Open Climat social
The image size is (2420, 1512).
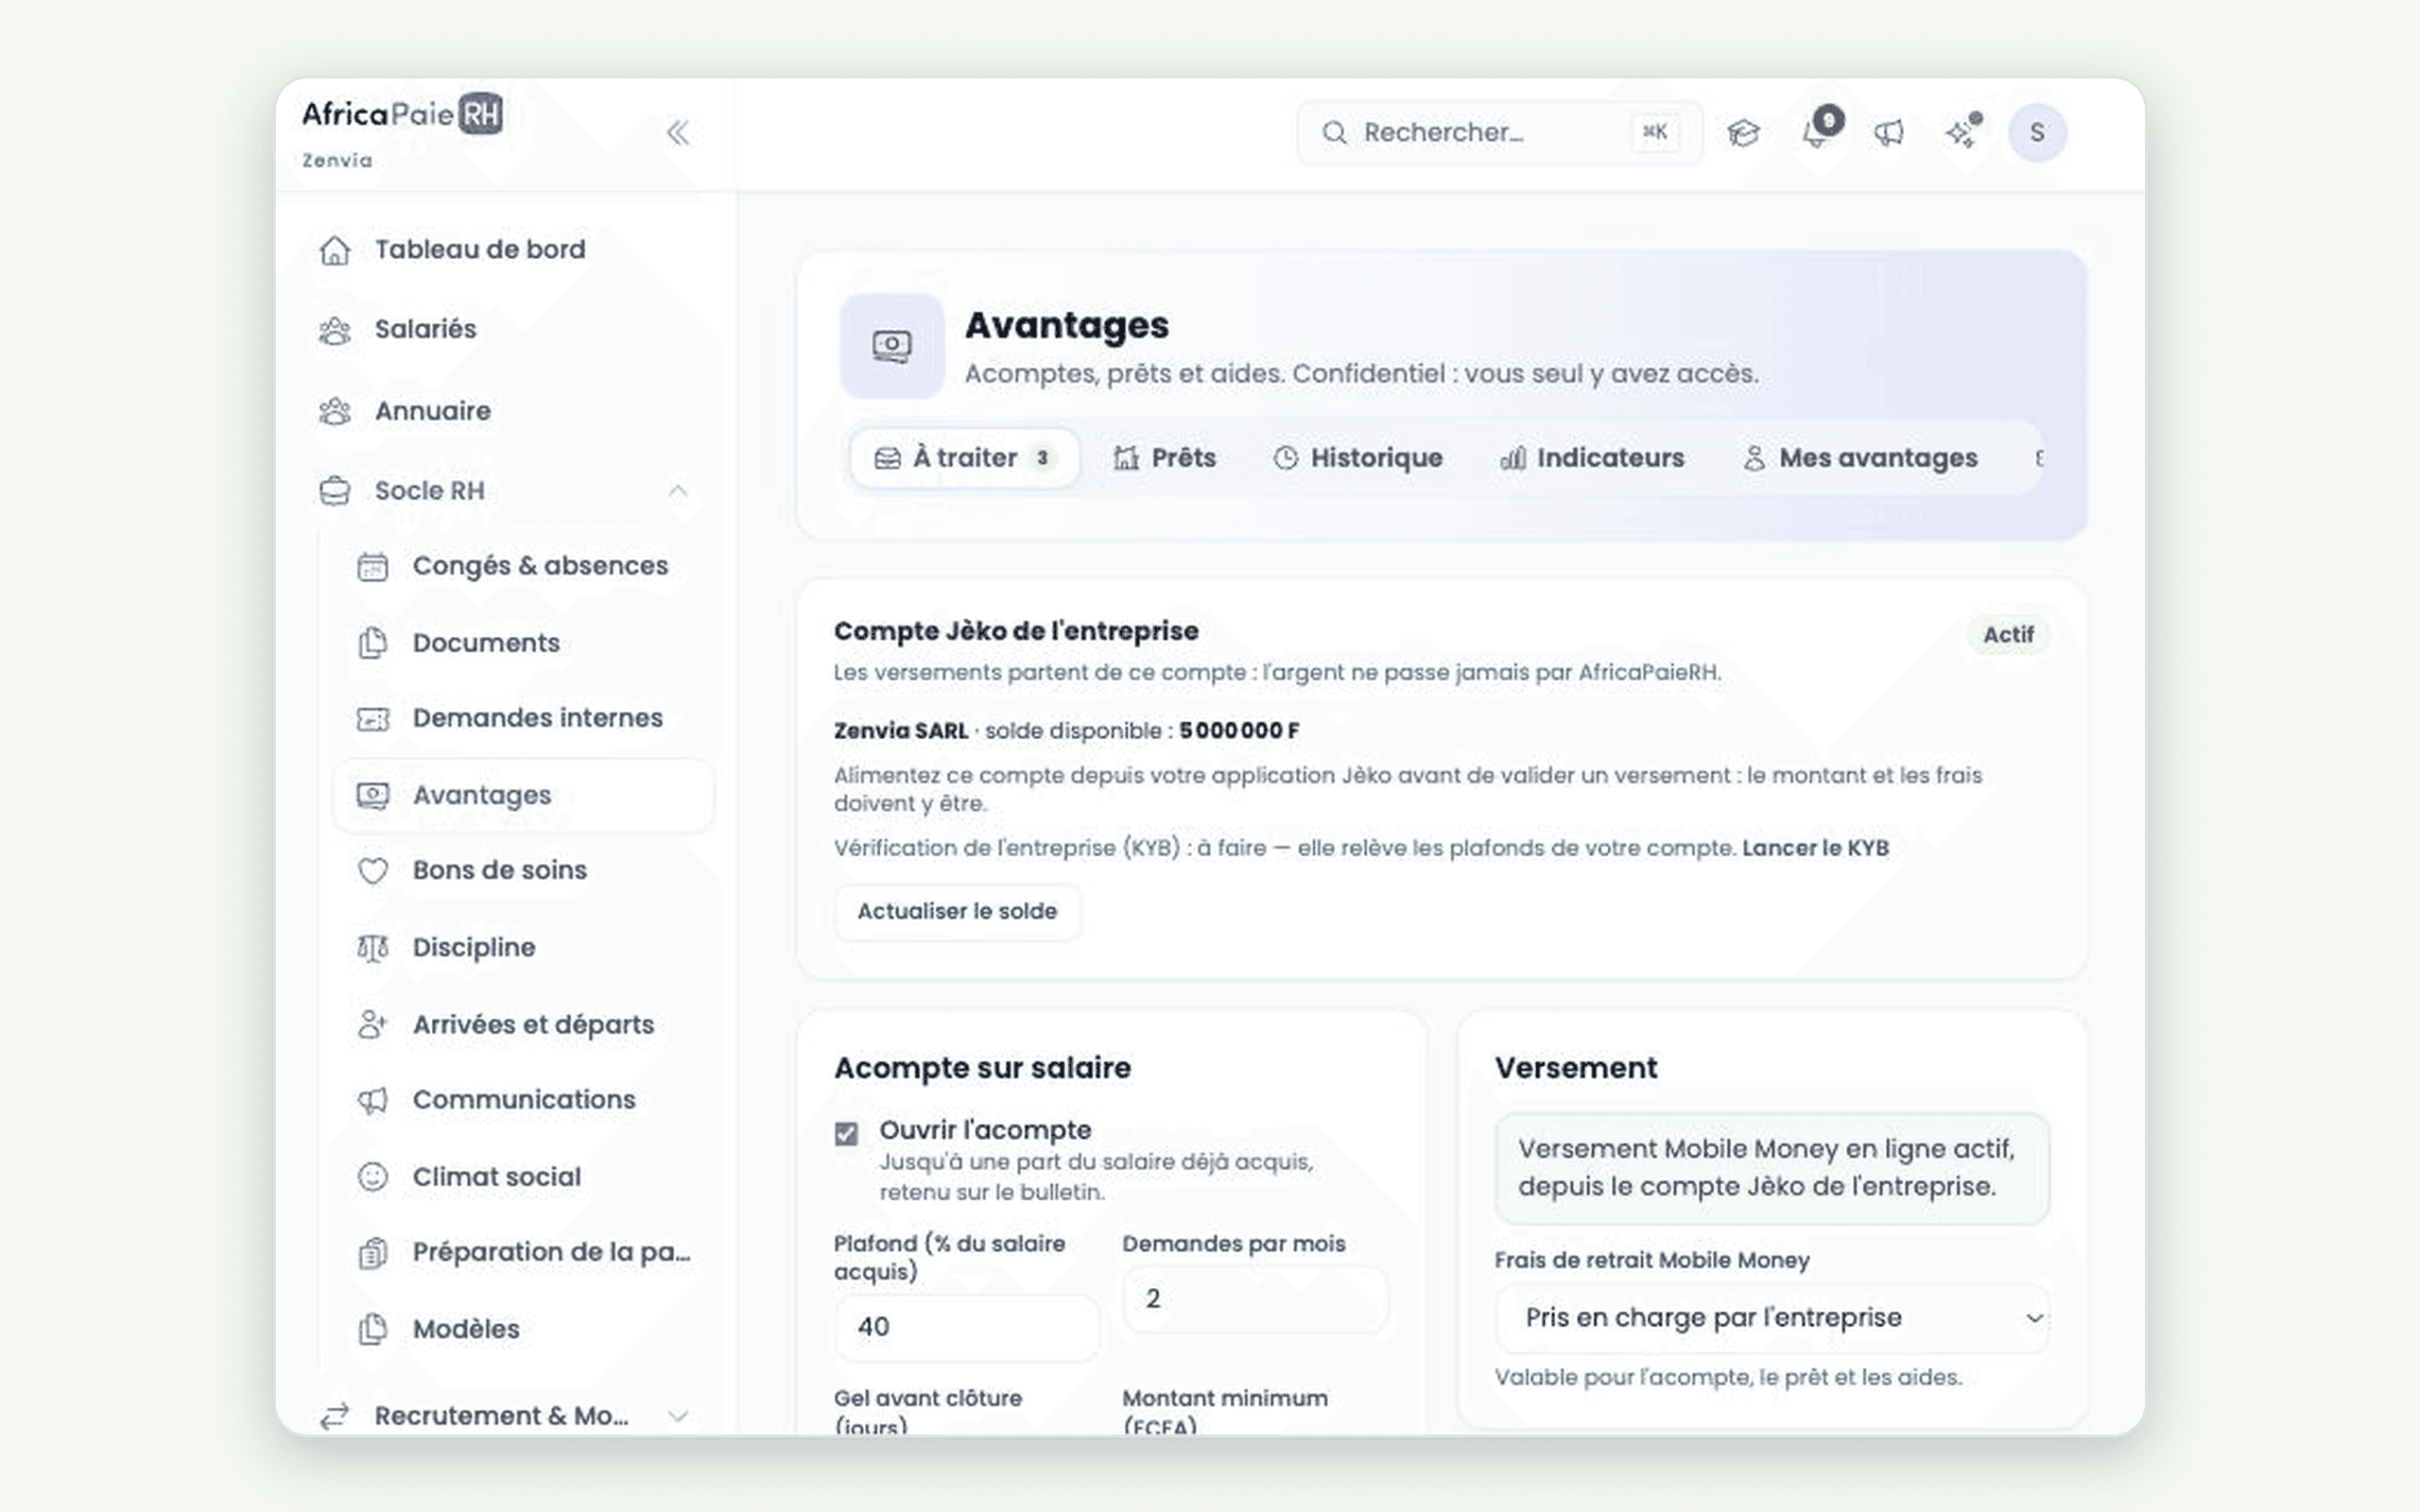click(x=525, y=1177)
